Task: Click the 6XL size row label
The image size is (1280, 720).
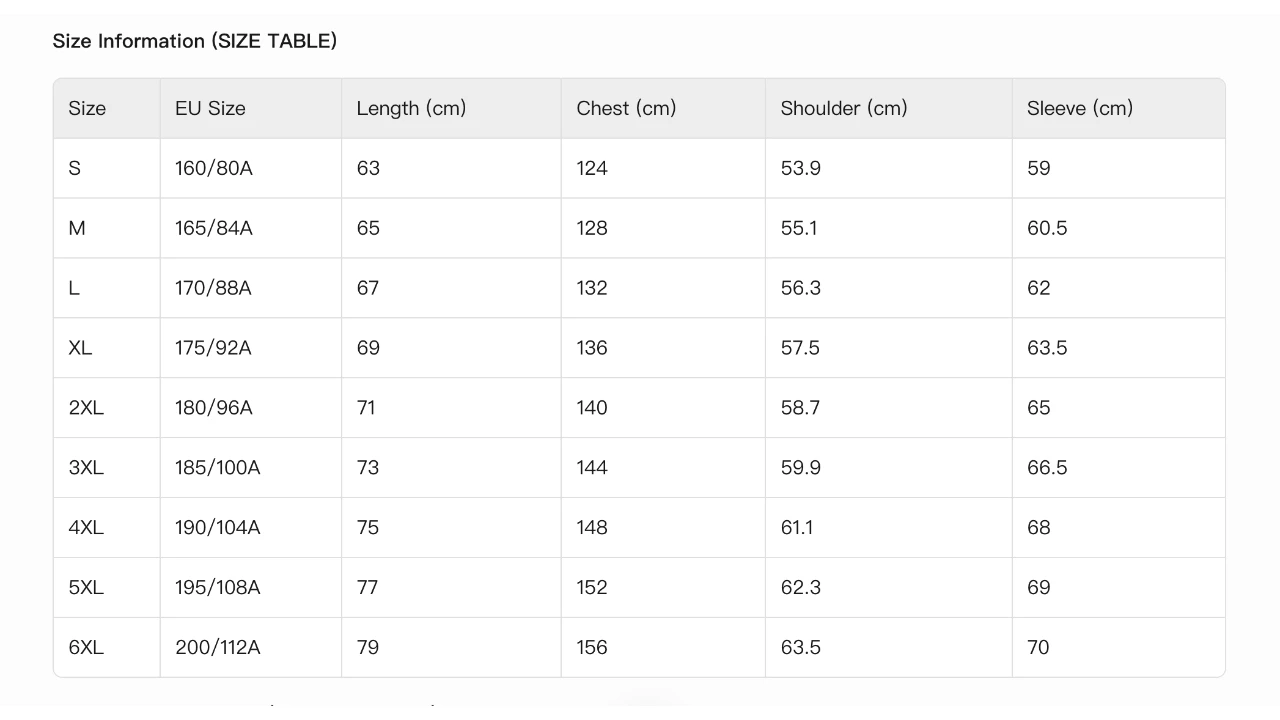Action: click(86, 648)
